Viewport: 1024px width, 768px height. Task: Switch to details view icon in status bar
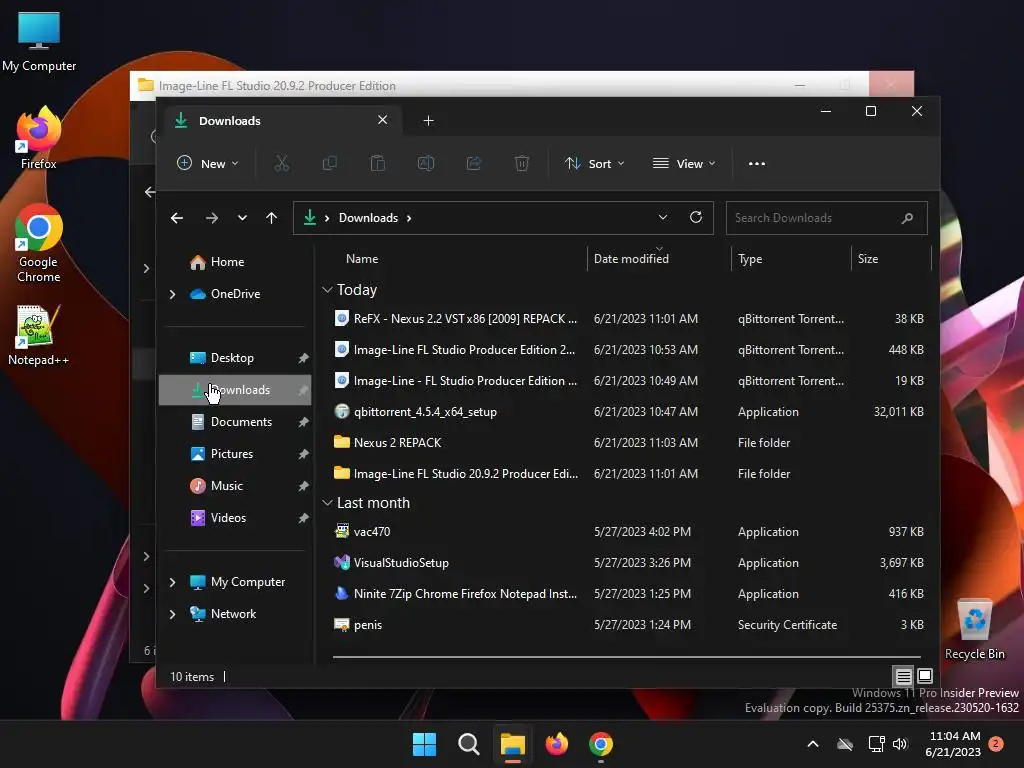click(903, 677)
